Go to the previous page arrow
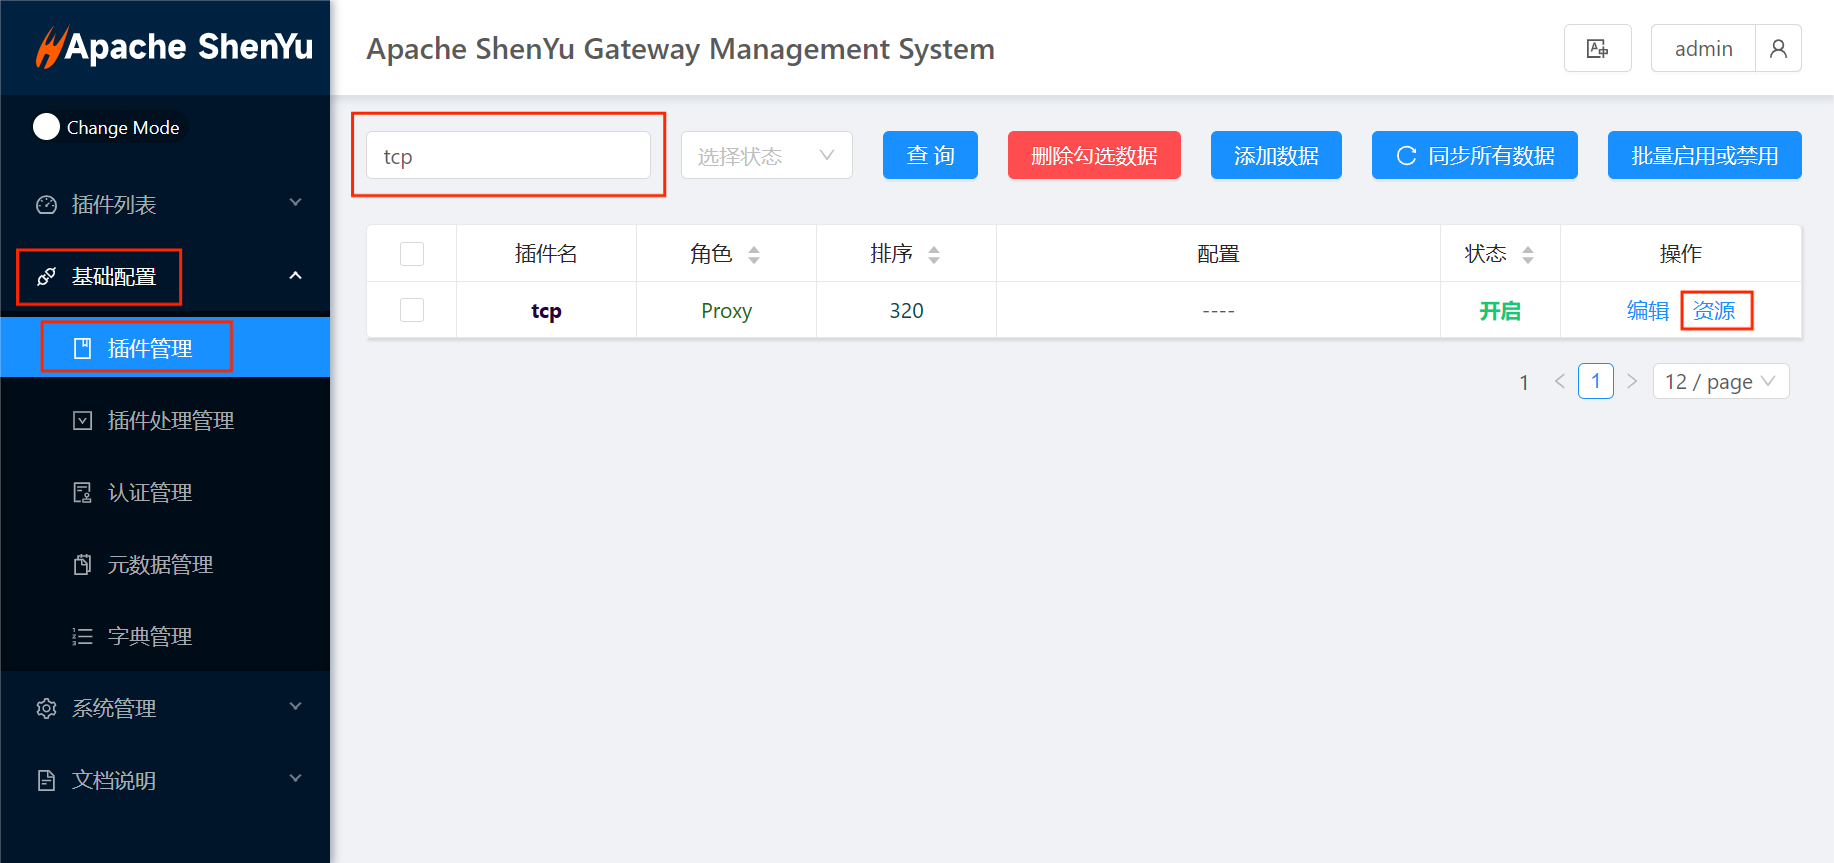 [1559, 381]
